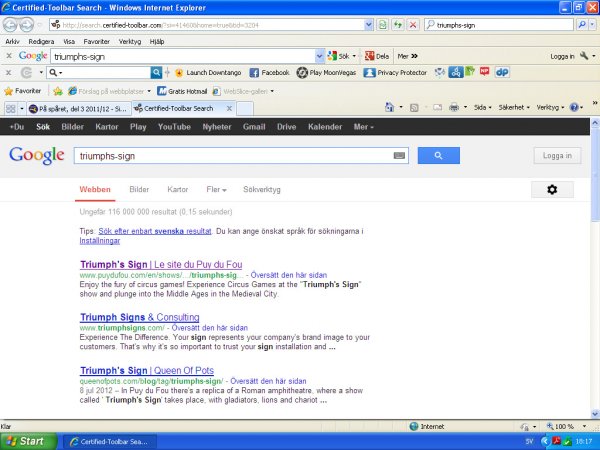The width and height of the screenshot is (600, 450).
Task: Click Sök efter enbart svenska resultat link
Action: (x=155, y=231)
